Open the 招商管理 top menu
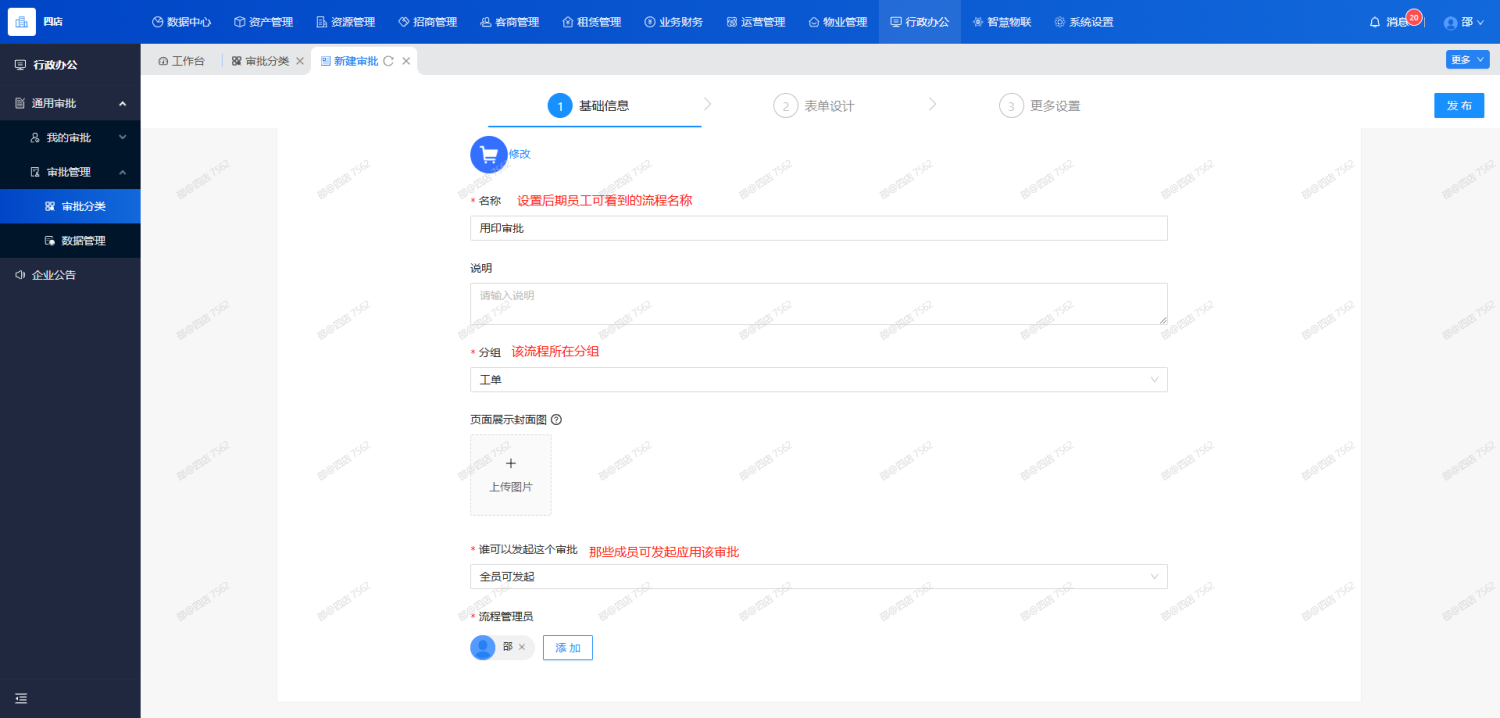Viewport: 1500px width, 718px height. click(428, 22)
